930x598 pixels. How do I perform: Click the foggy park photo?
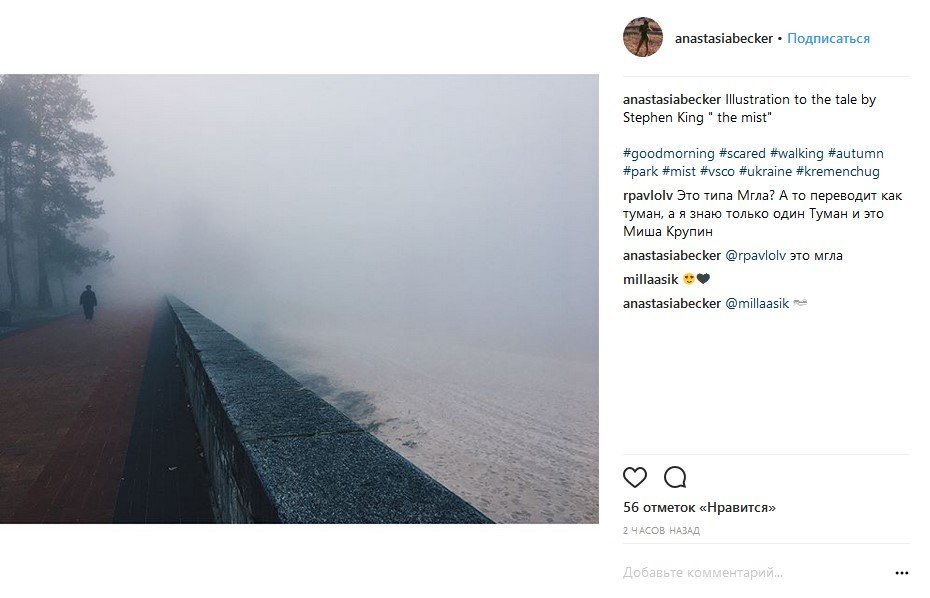pos(299,298)
